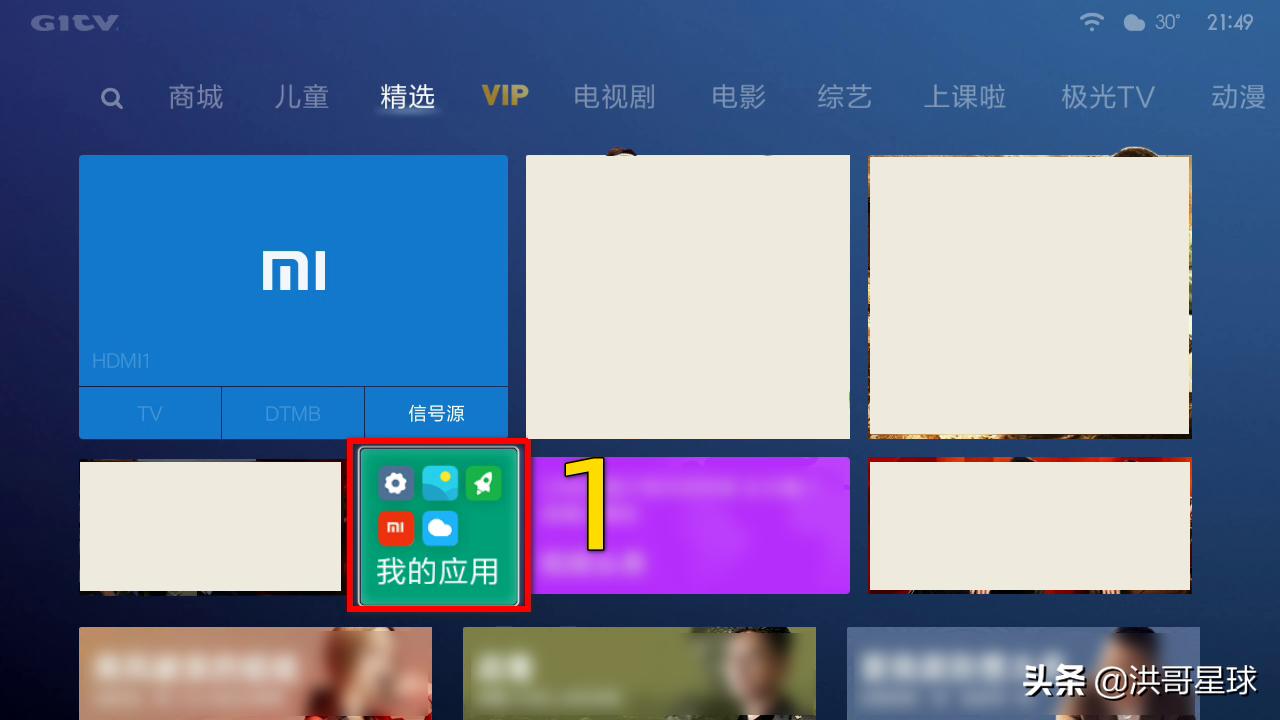This screenshot has height=720, width=1280.
Task: Click the purple promotional banner tile
Action: click(x=700, y=526)
